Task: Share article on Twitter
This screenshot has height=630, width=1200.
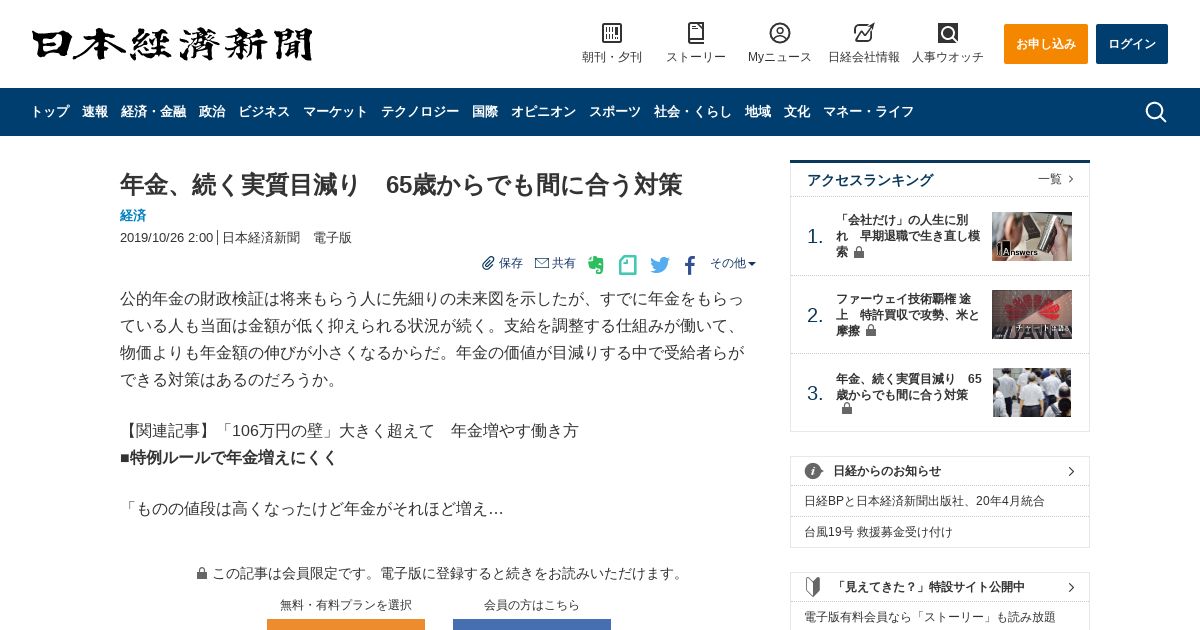Action: tap(660, 265)
